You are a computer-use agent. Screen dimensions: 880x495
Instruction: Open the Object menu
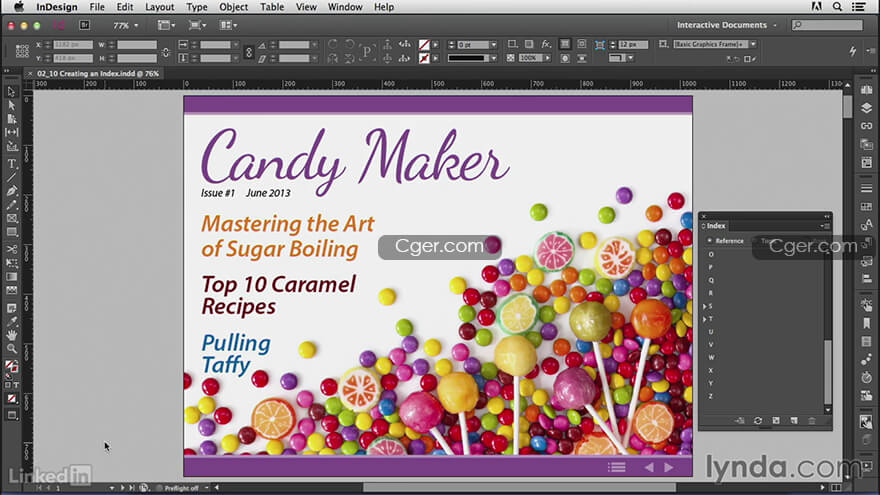tap(233, 7)
